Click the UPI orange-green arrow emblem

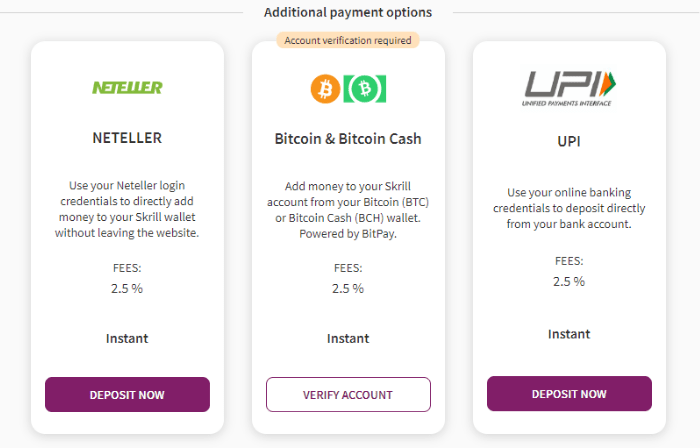(608, 83)
